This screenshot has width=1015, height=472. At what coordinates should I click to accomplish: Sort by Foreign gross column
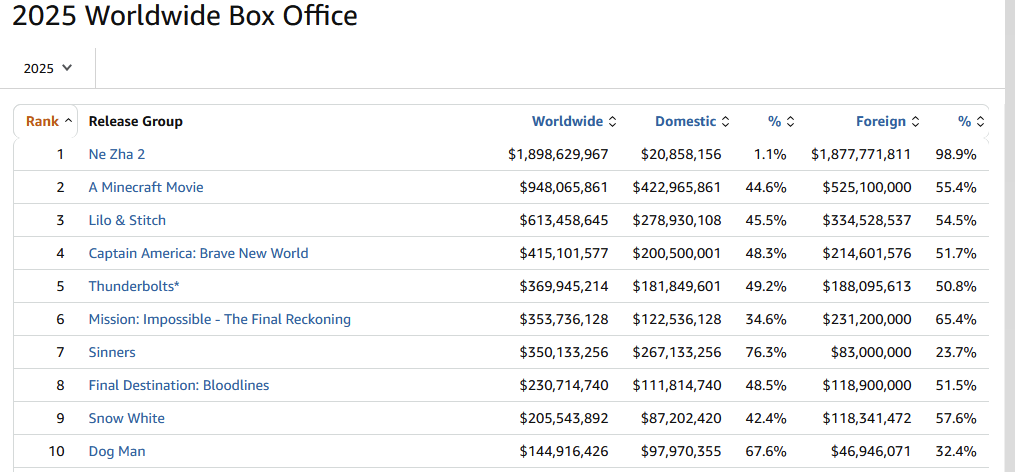[886, 121]
